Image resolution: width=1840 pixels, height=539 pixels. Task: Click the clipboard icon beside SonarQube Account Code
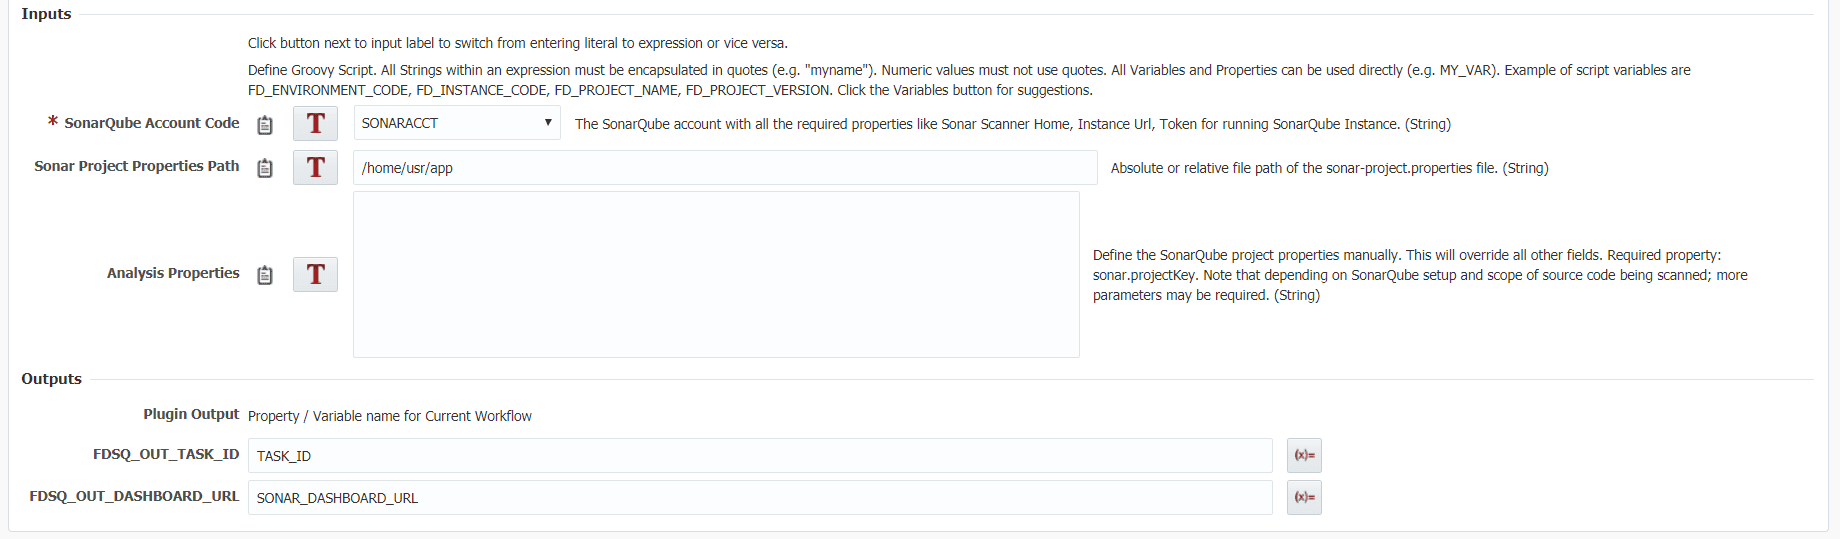(265, 125)
